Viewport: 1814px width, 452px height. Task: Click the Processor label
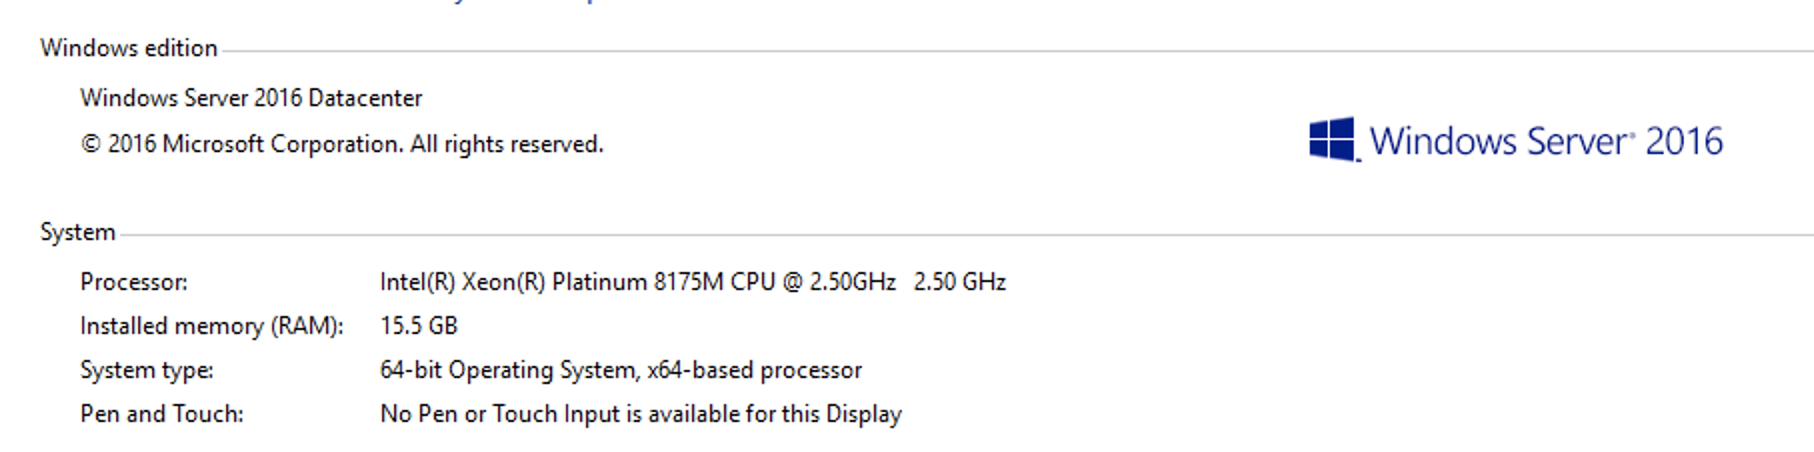(x=133, y=282)
